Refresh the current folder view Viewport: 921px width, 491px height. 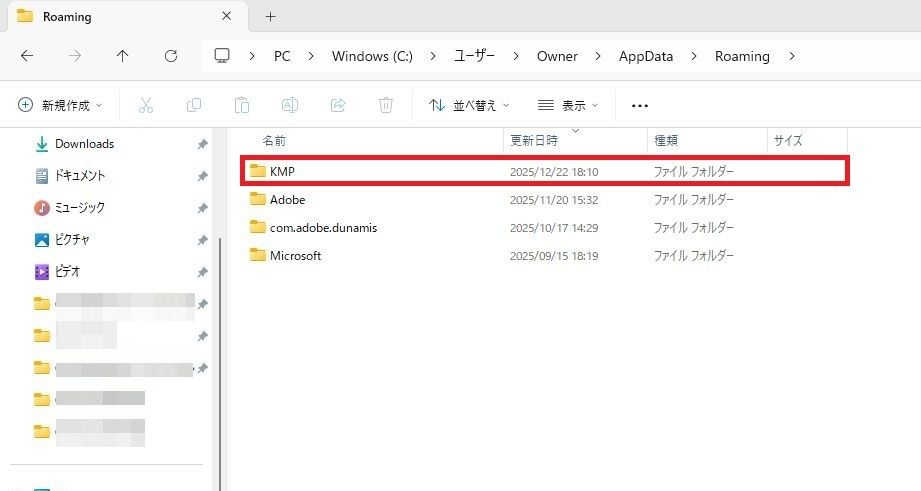coord(171,56)
